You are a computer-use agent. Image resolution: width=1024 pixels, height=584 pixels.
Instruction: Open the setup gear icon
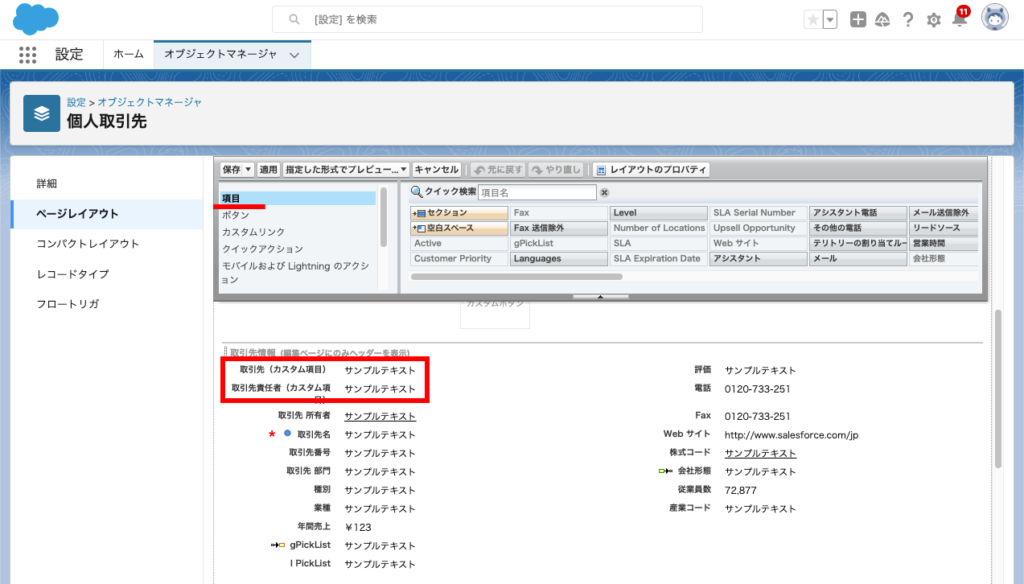click(934, 20)
